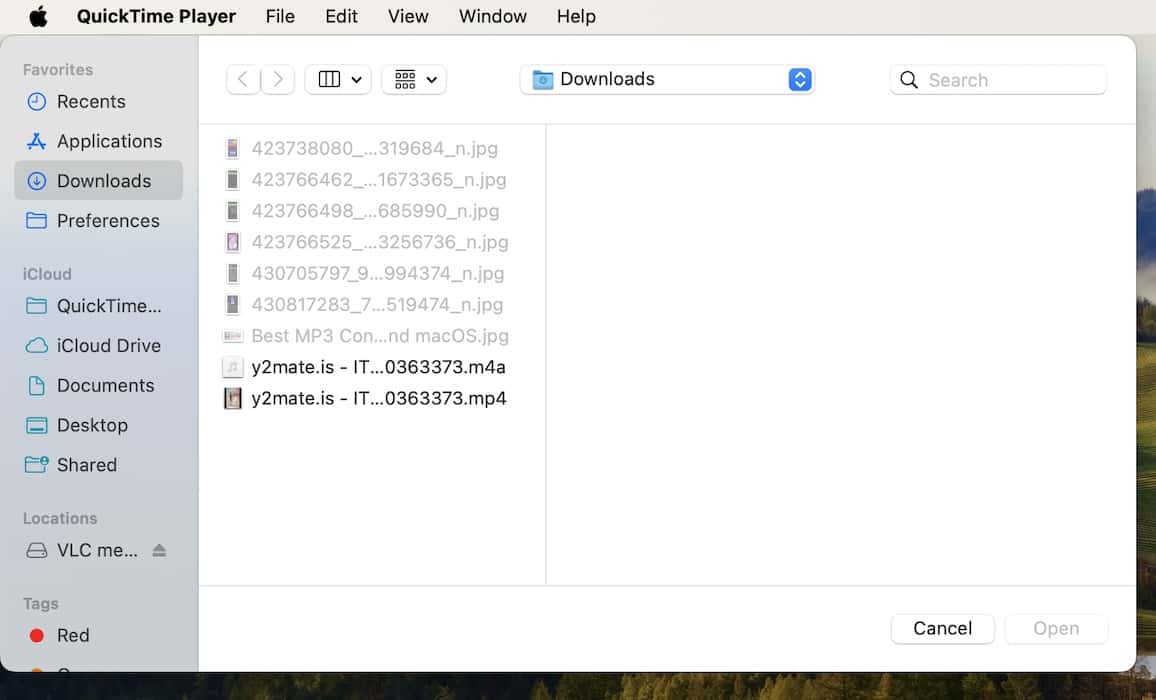Click the Red tag swatch
Screen dimensions: 1156x700
38,635
